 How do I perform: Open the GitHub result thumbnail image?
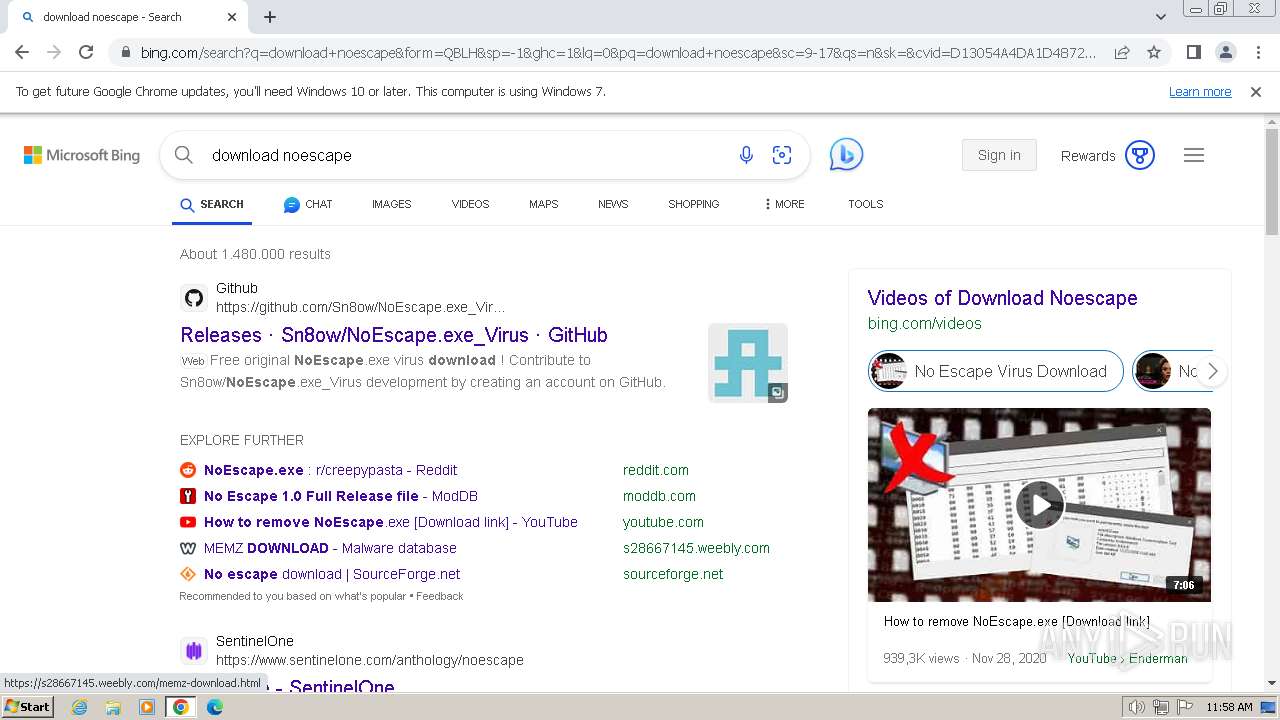point(748,363)
